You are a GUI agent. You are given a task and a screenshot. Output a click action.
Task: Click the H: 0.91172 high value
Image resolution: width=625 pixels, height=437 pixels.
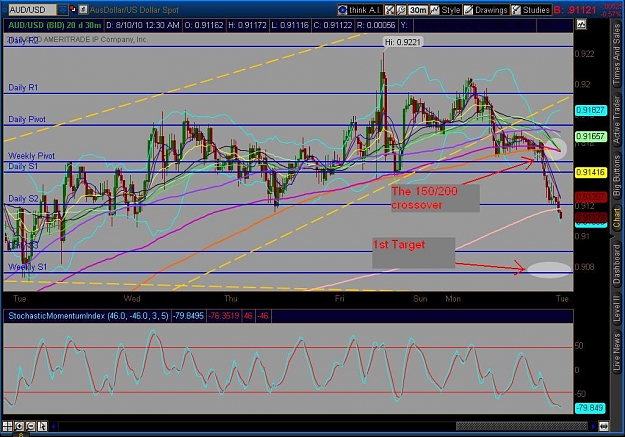[247, 25]
